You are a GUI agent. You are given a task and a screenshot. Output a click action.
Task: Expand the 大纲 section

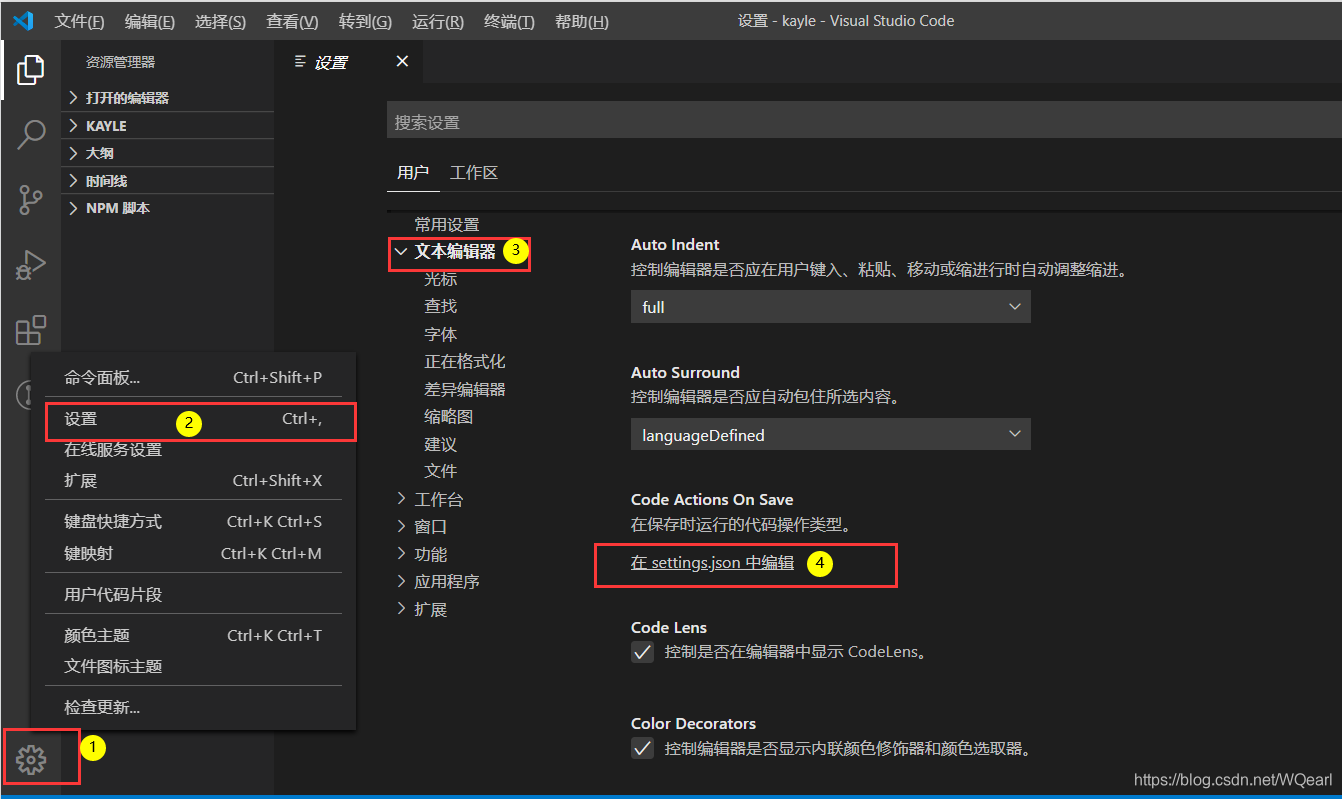[x=167, y=153]
